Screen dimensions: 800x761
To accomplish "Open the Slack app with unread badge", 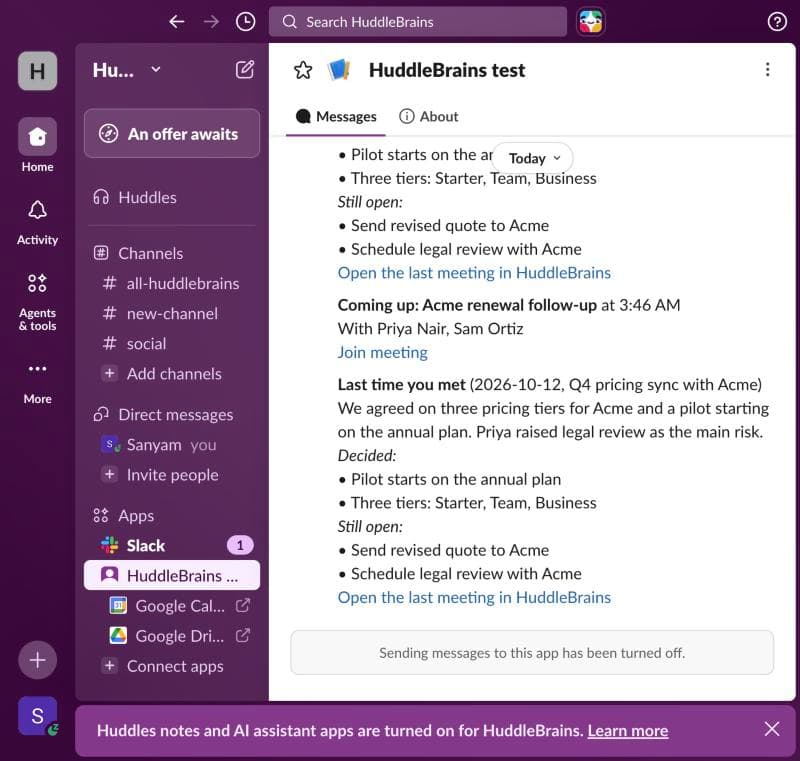I will pos(172,545).
